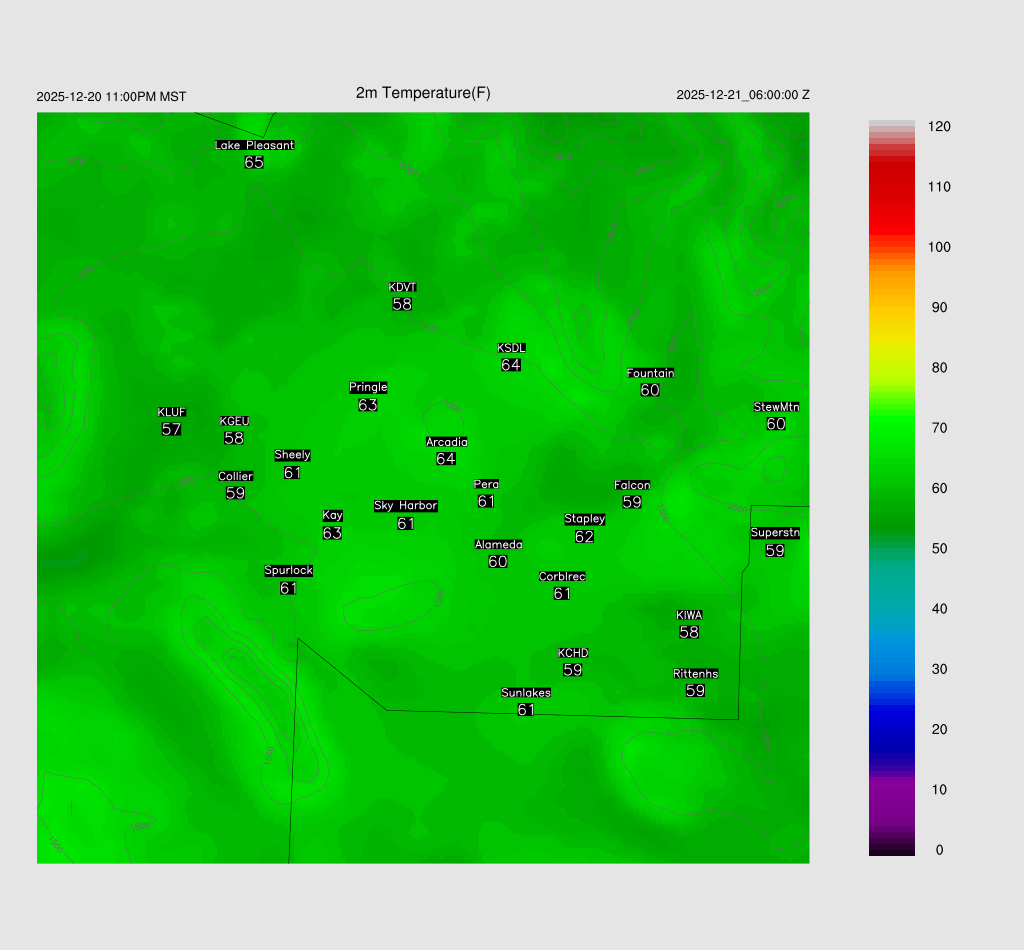Screen dimensions: 1024x950
Task: Click the KIWA station label
Action: click(689, 615)
